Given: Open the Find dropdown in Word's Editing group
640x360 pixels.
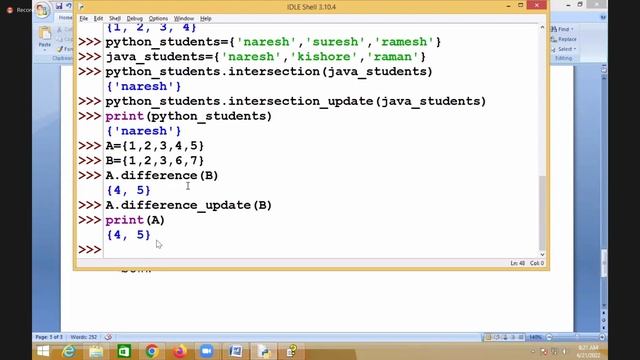Looking at the screenshot, I should coord(562,29).
